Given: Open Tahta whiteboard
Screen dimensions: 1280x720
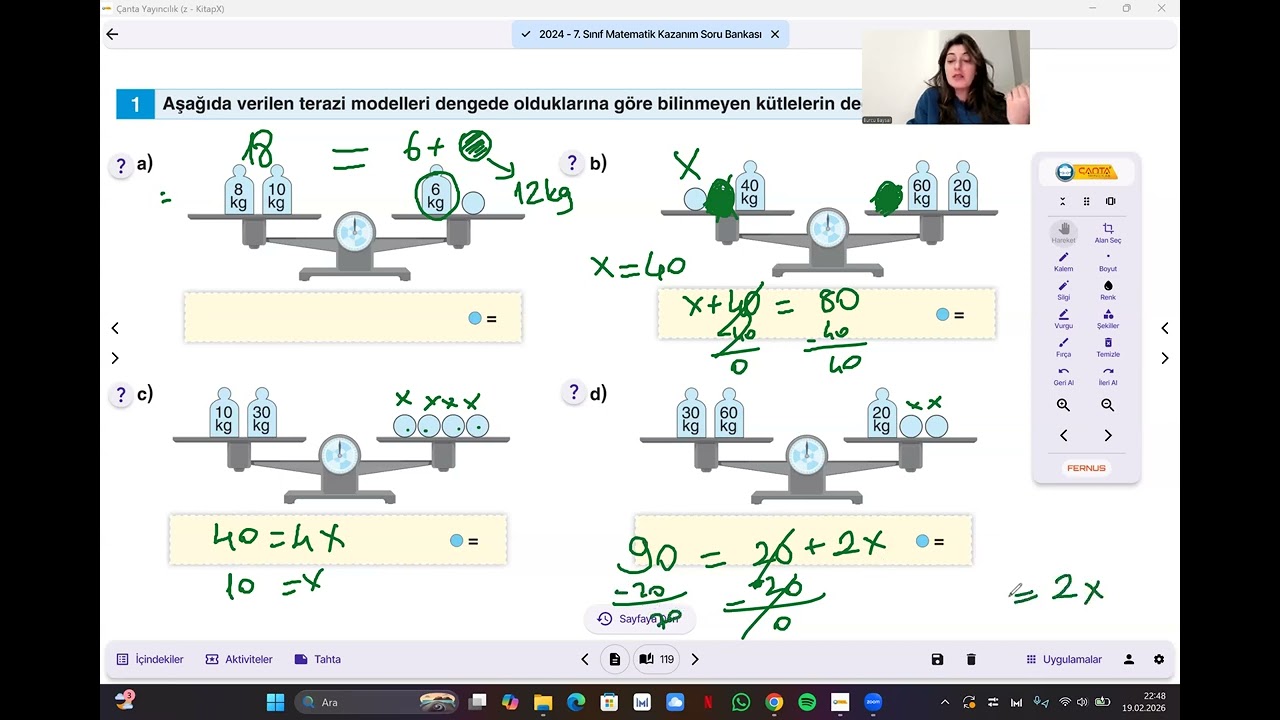Looking at the screenshot, I should click(x=318, y=660).
